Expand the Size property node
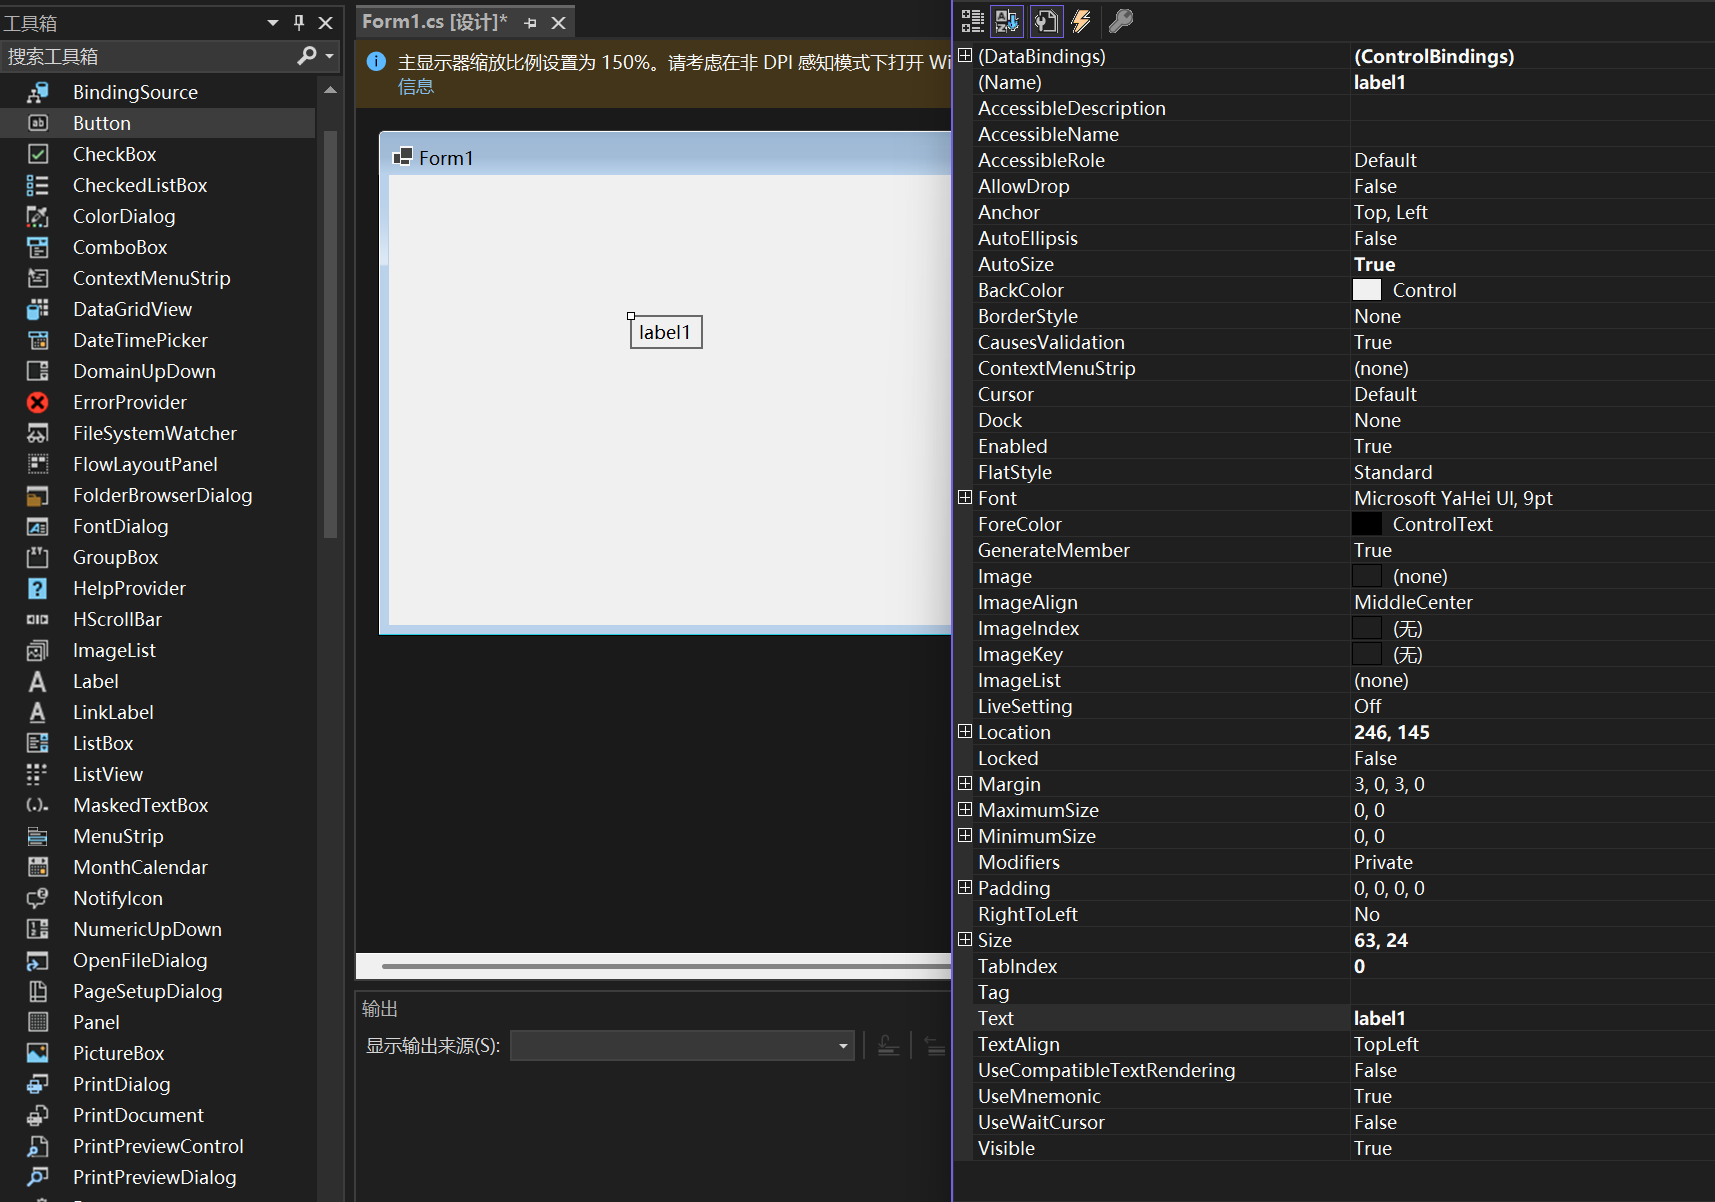The image size is (1715, 1202). tap(965, 939)
